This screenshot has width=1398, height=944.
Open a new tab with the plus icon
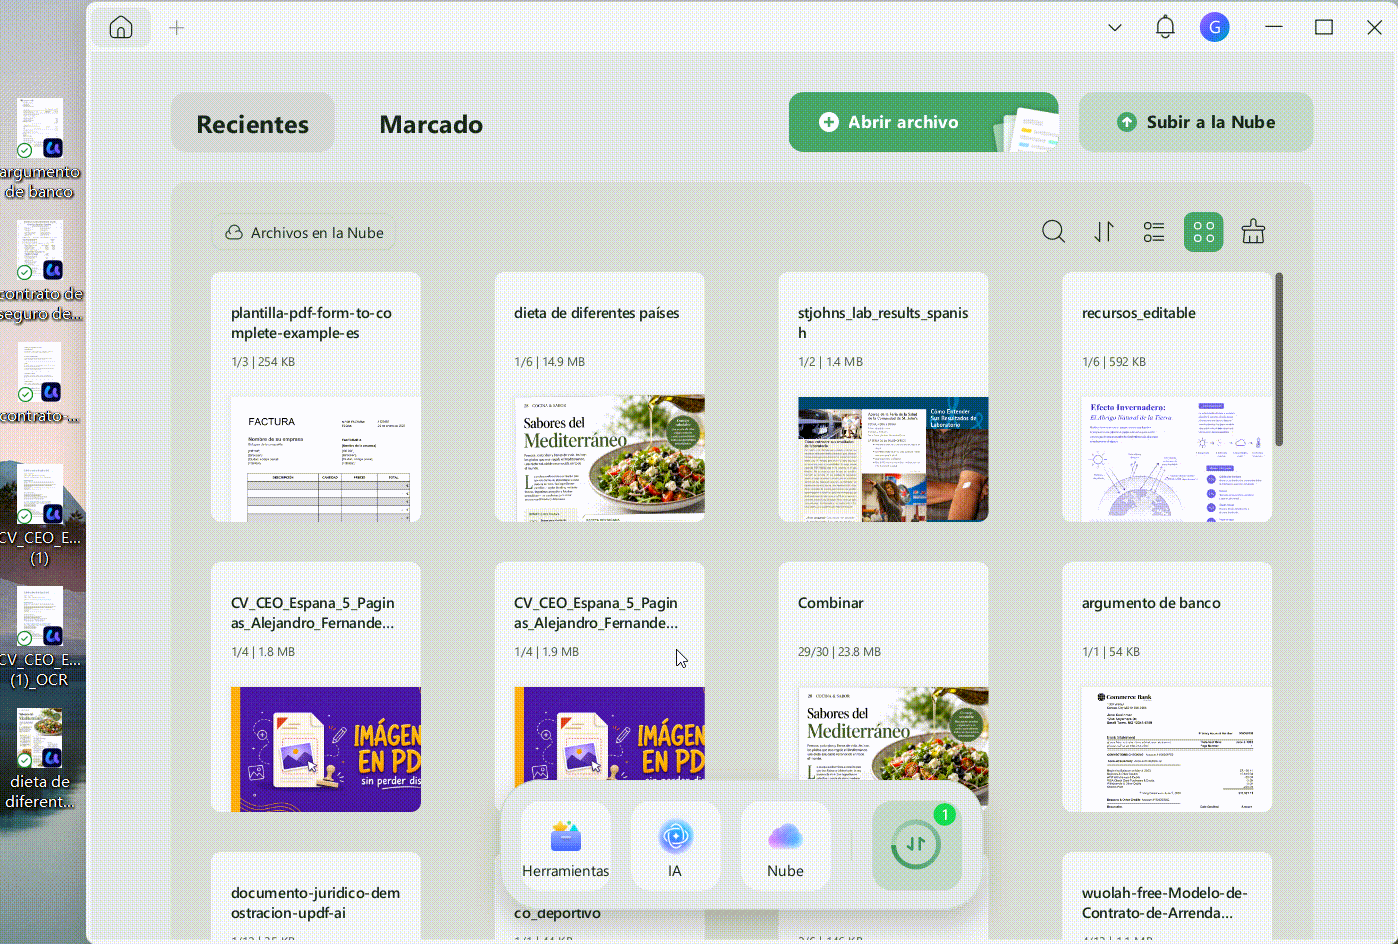click(x=177, y=28)
